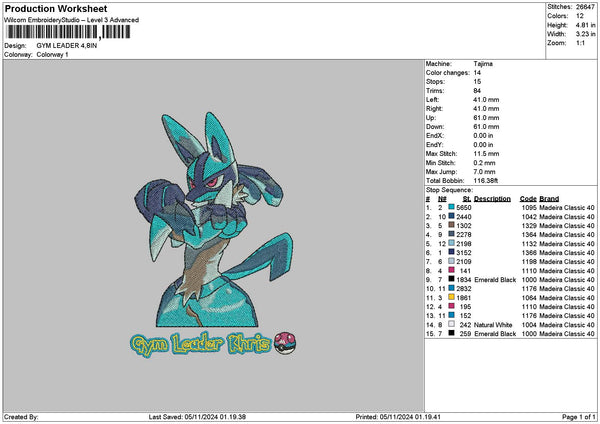Click the Height value 4.81 in
The width and height of the screenshot is (600, 424).
click(585, 25)
